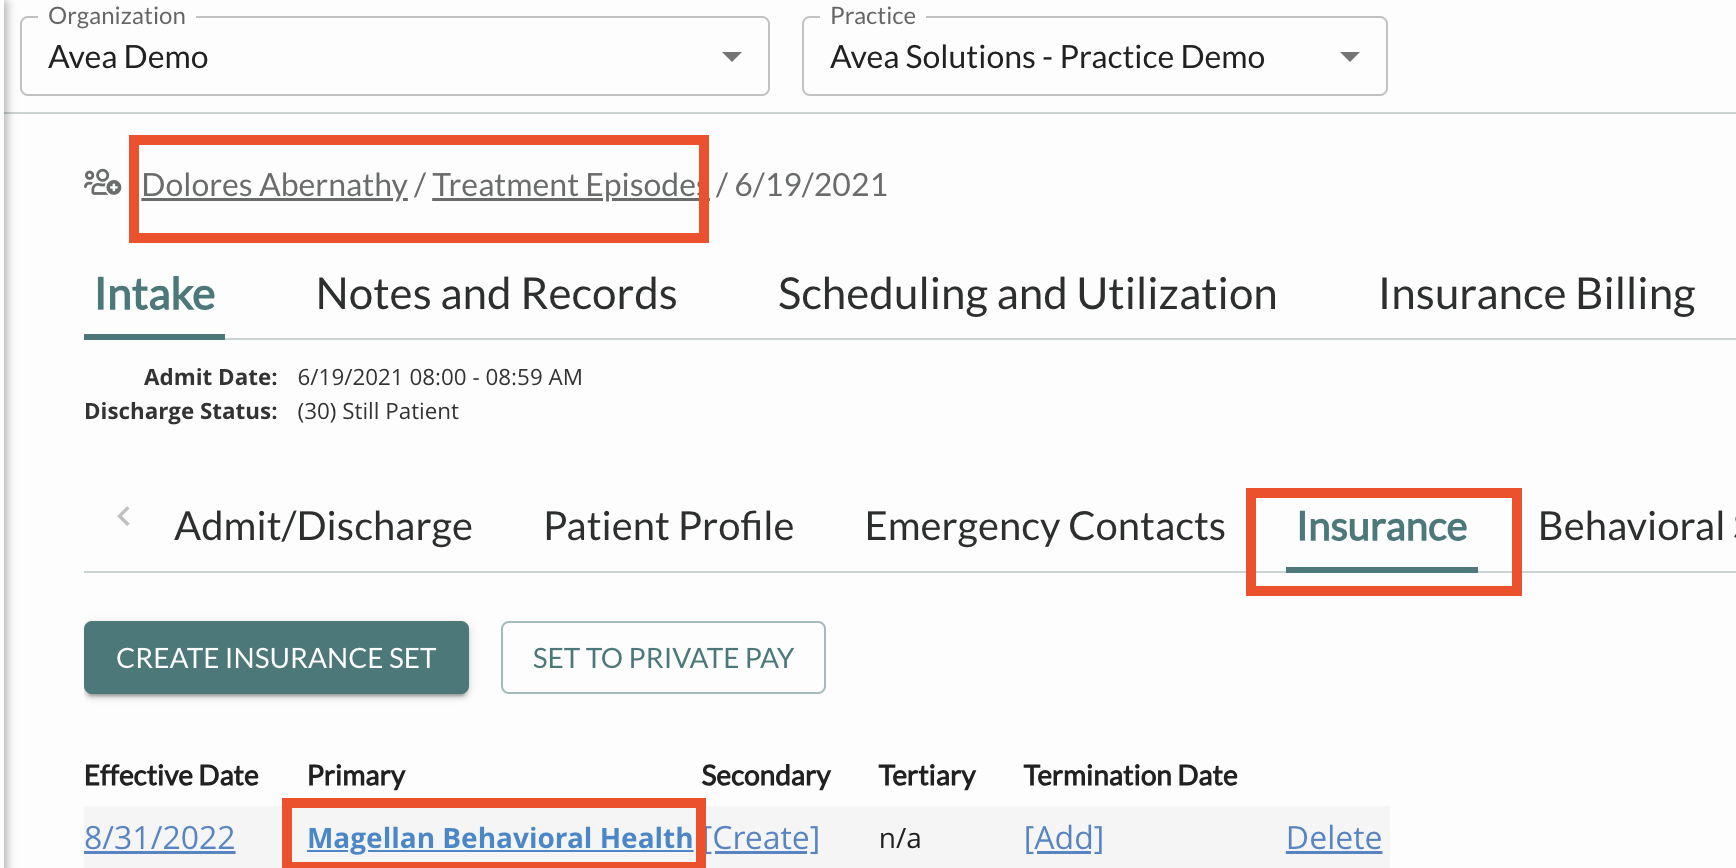Switch to the Notes and Records tab
Screen dimensions: 1736x868
pos(496,293)
